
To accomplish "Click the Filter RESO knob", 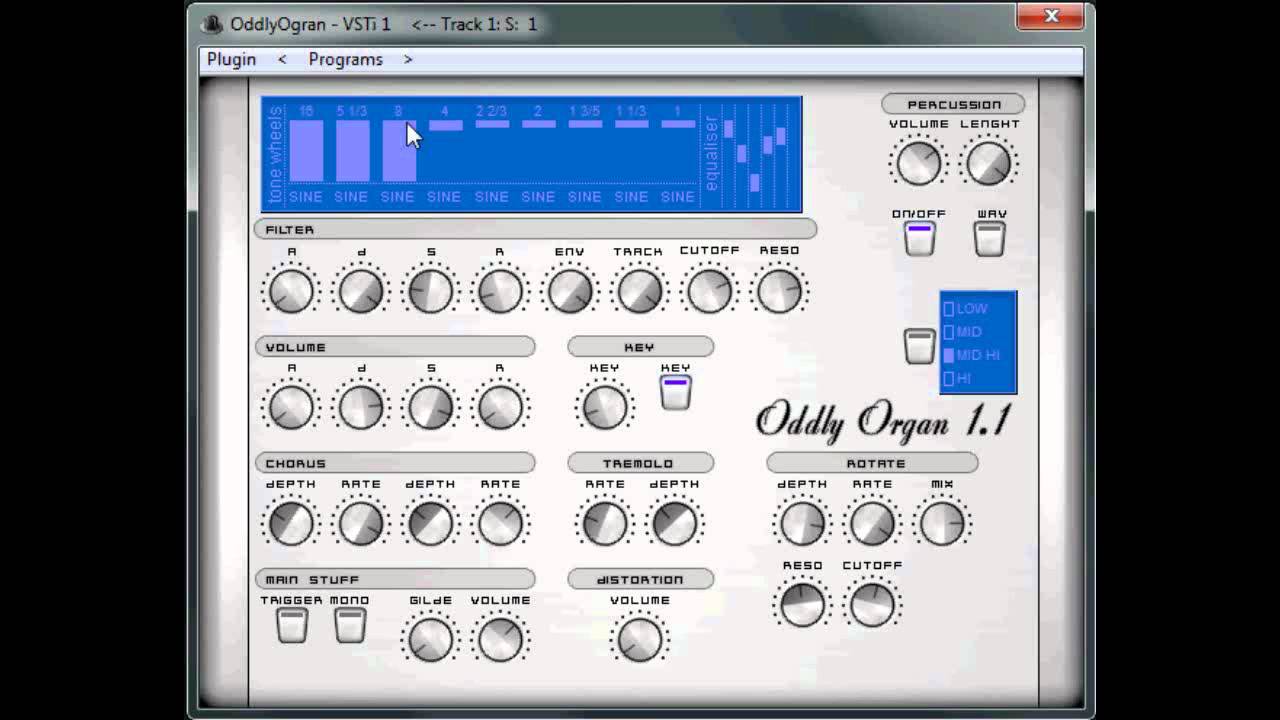I will [x=779, y=291].
